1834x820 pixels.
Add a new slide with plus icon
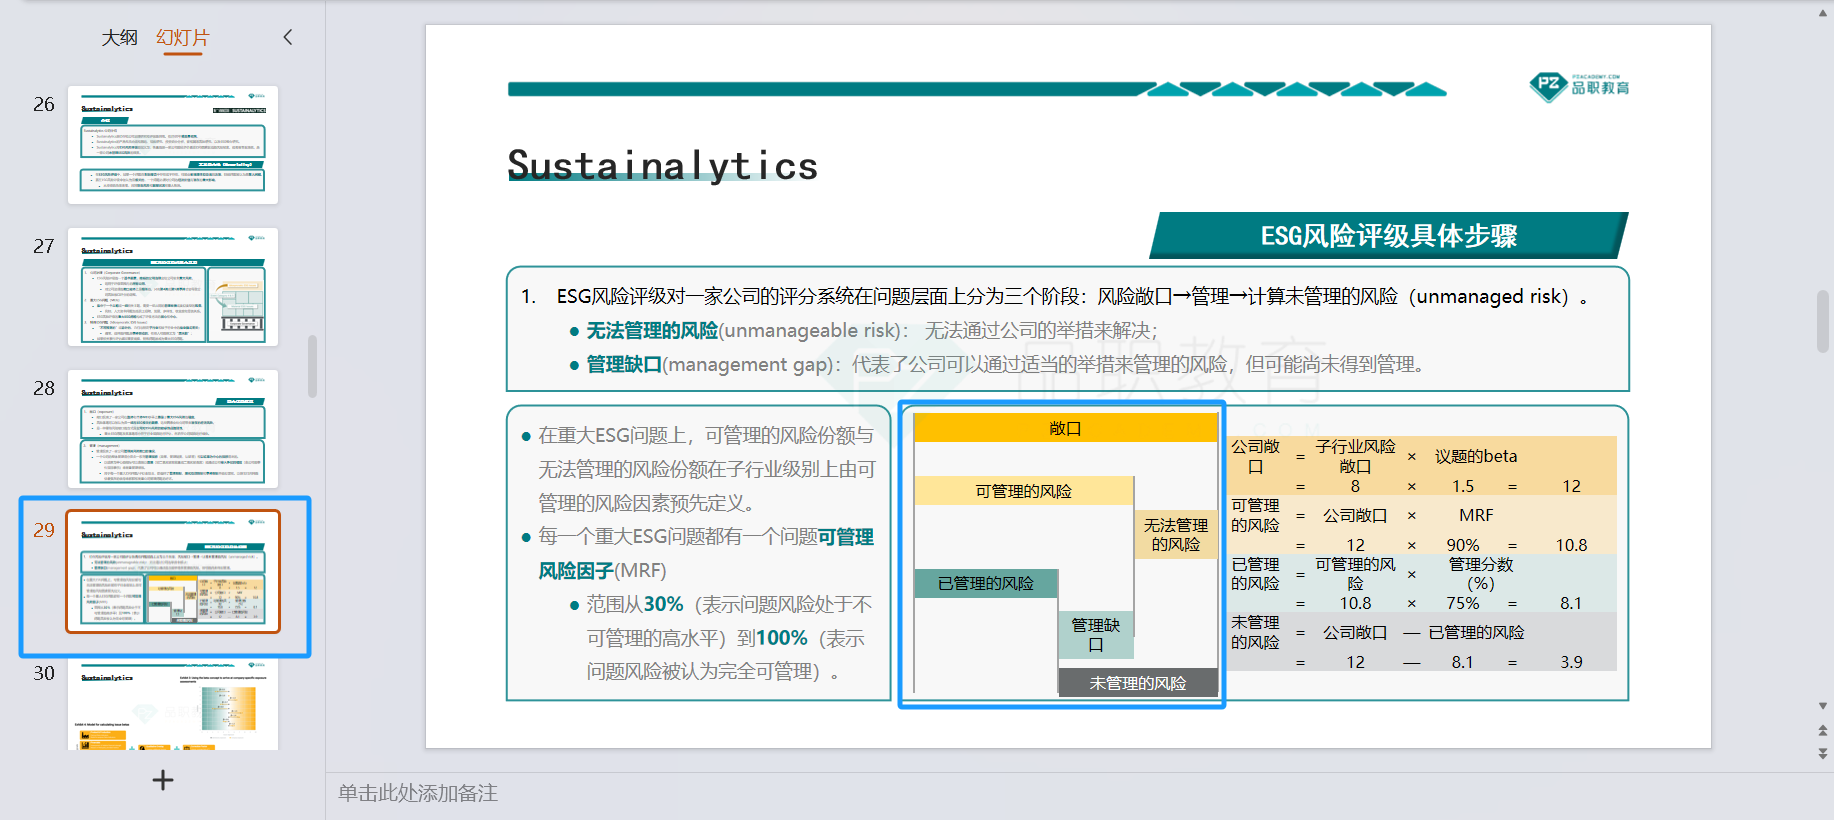point(163,780)
